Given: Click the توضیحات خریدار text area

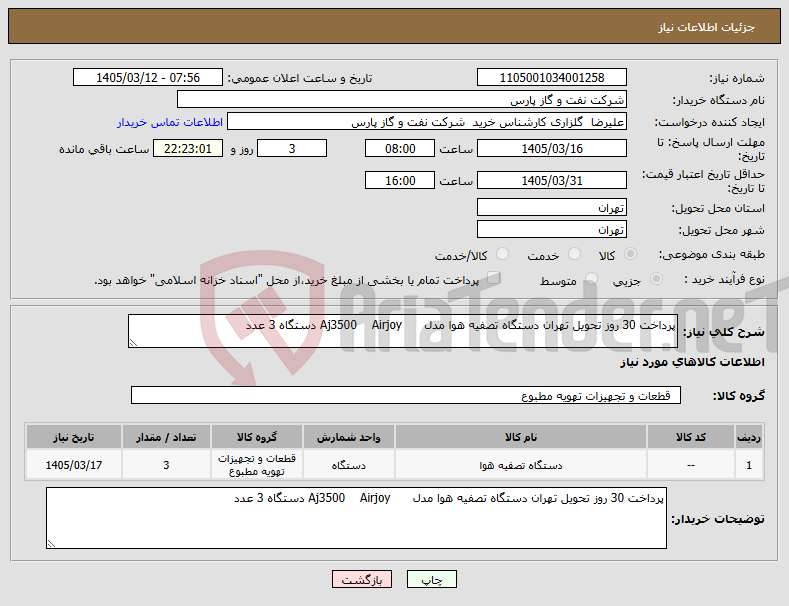Looking at the screenshot, I should pyautogui.click(x=356, y=518).
